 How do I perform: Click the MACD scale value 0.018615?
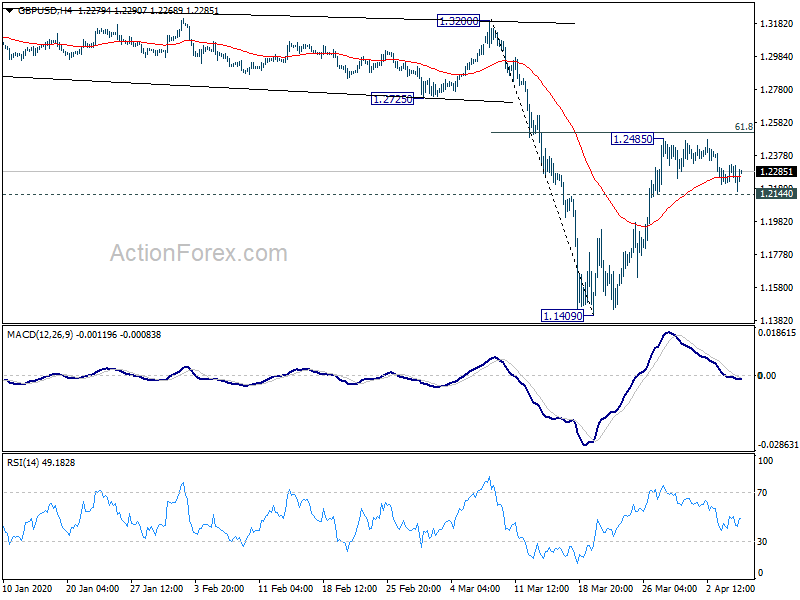click(x=777, y=333)
